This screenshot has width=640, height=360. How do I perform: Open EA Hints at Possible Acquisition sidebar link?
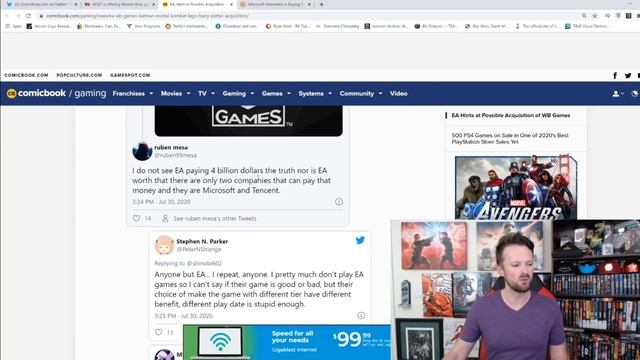coord(511,116)
